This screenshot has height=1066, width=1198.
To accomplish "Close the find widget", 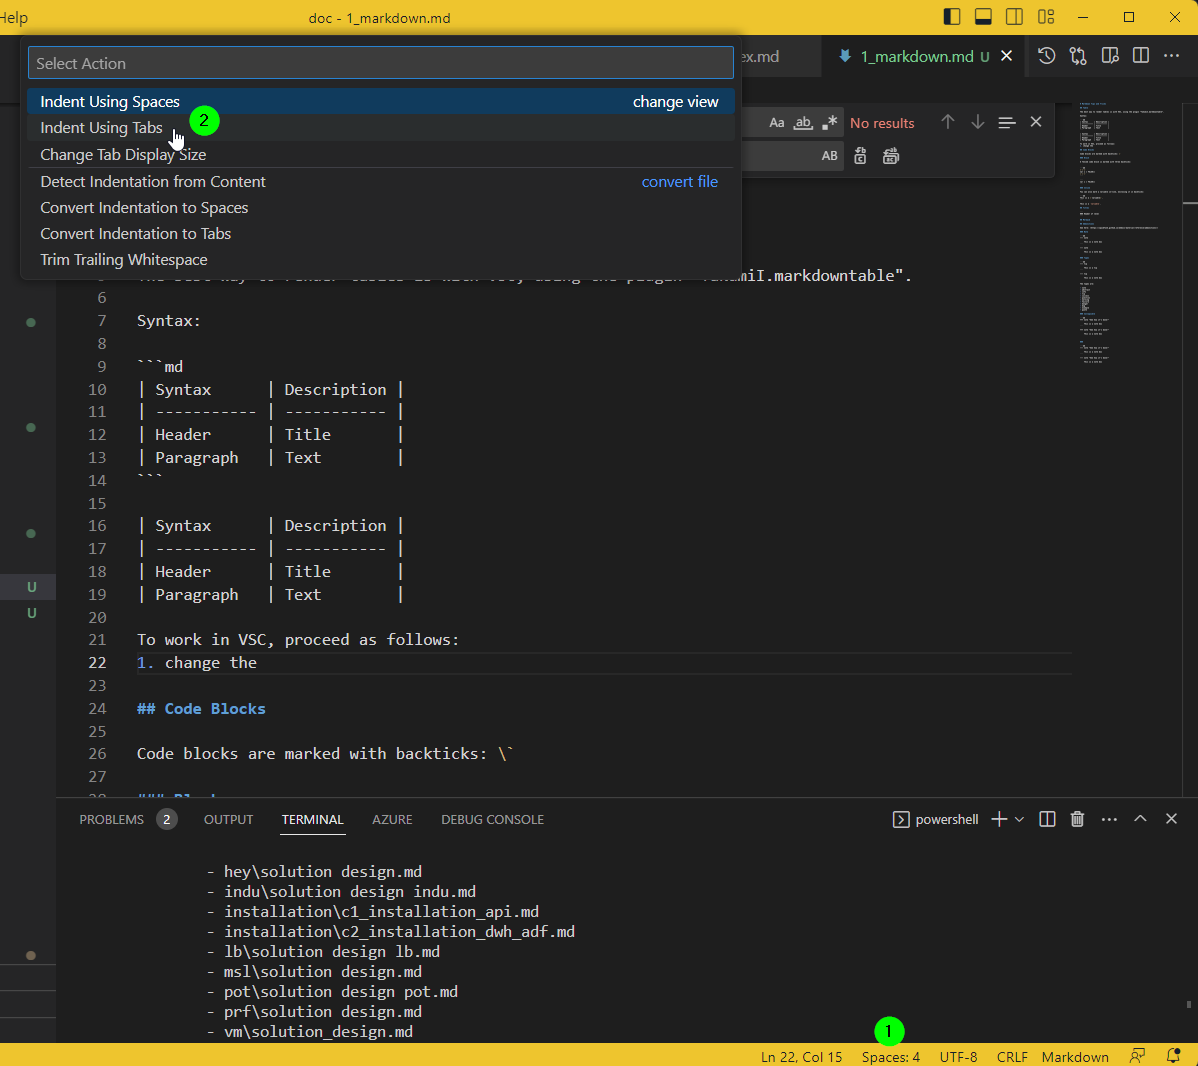I will tap(1036, 122).
